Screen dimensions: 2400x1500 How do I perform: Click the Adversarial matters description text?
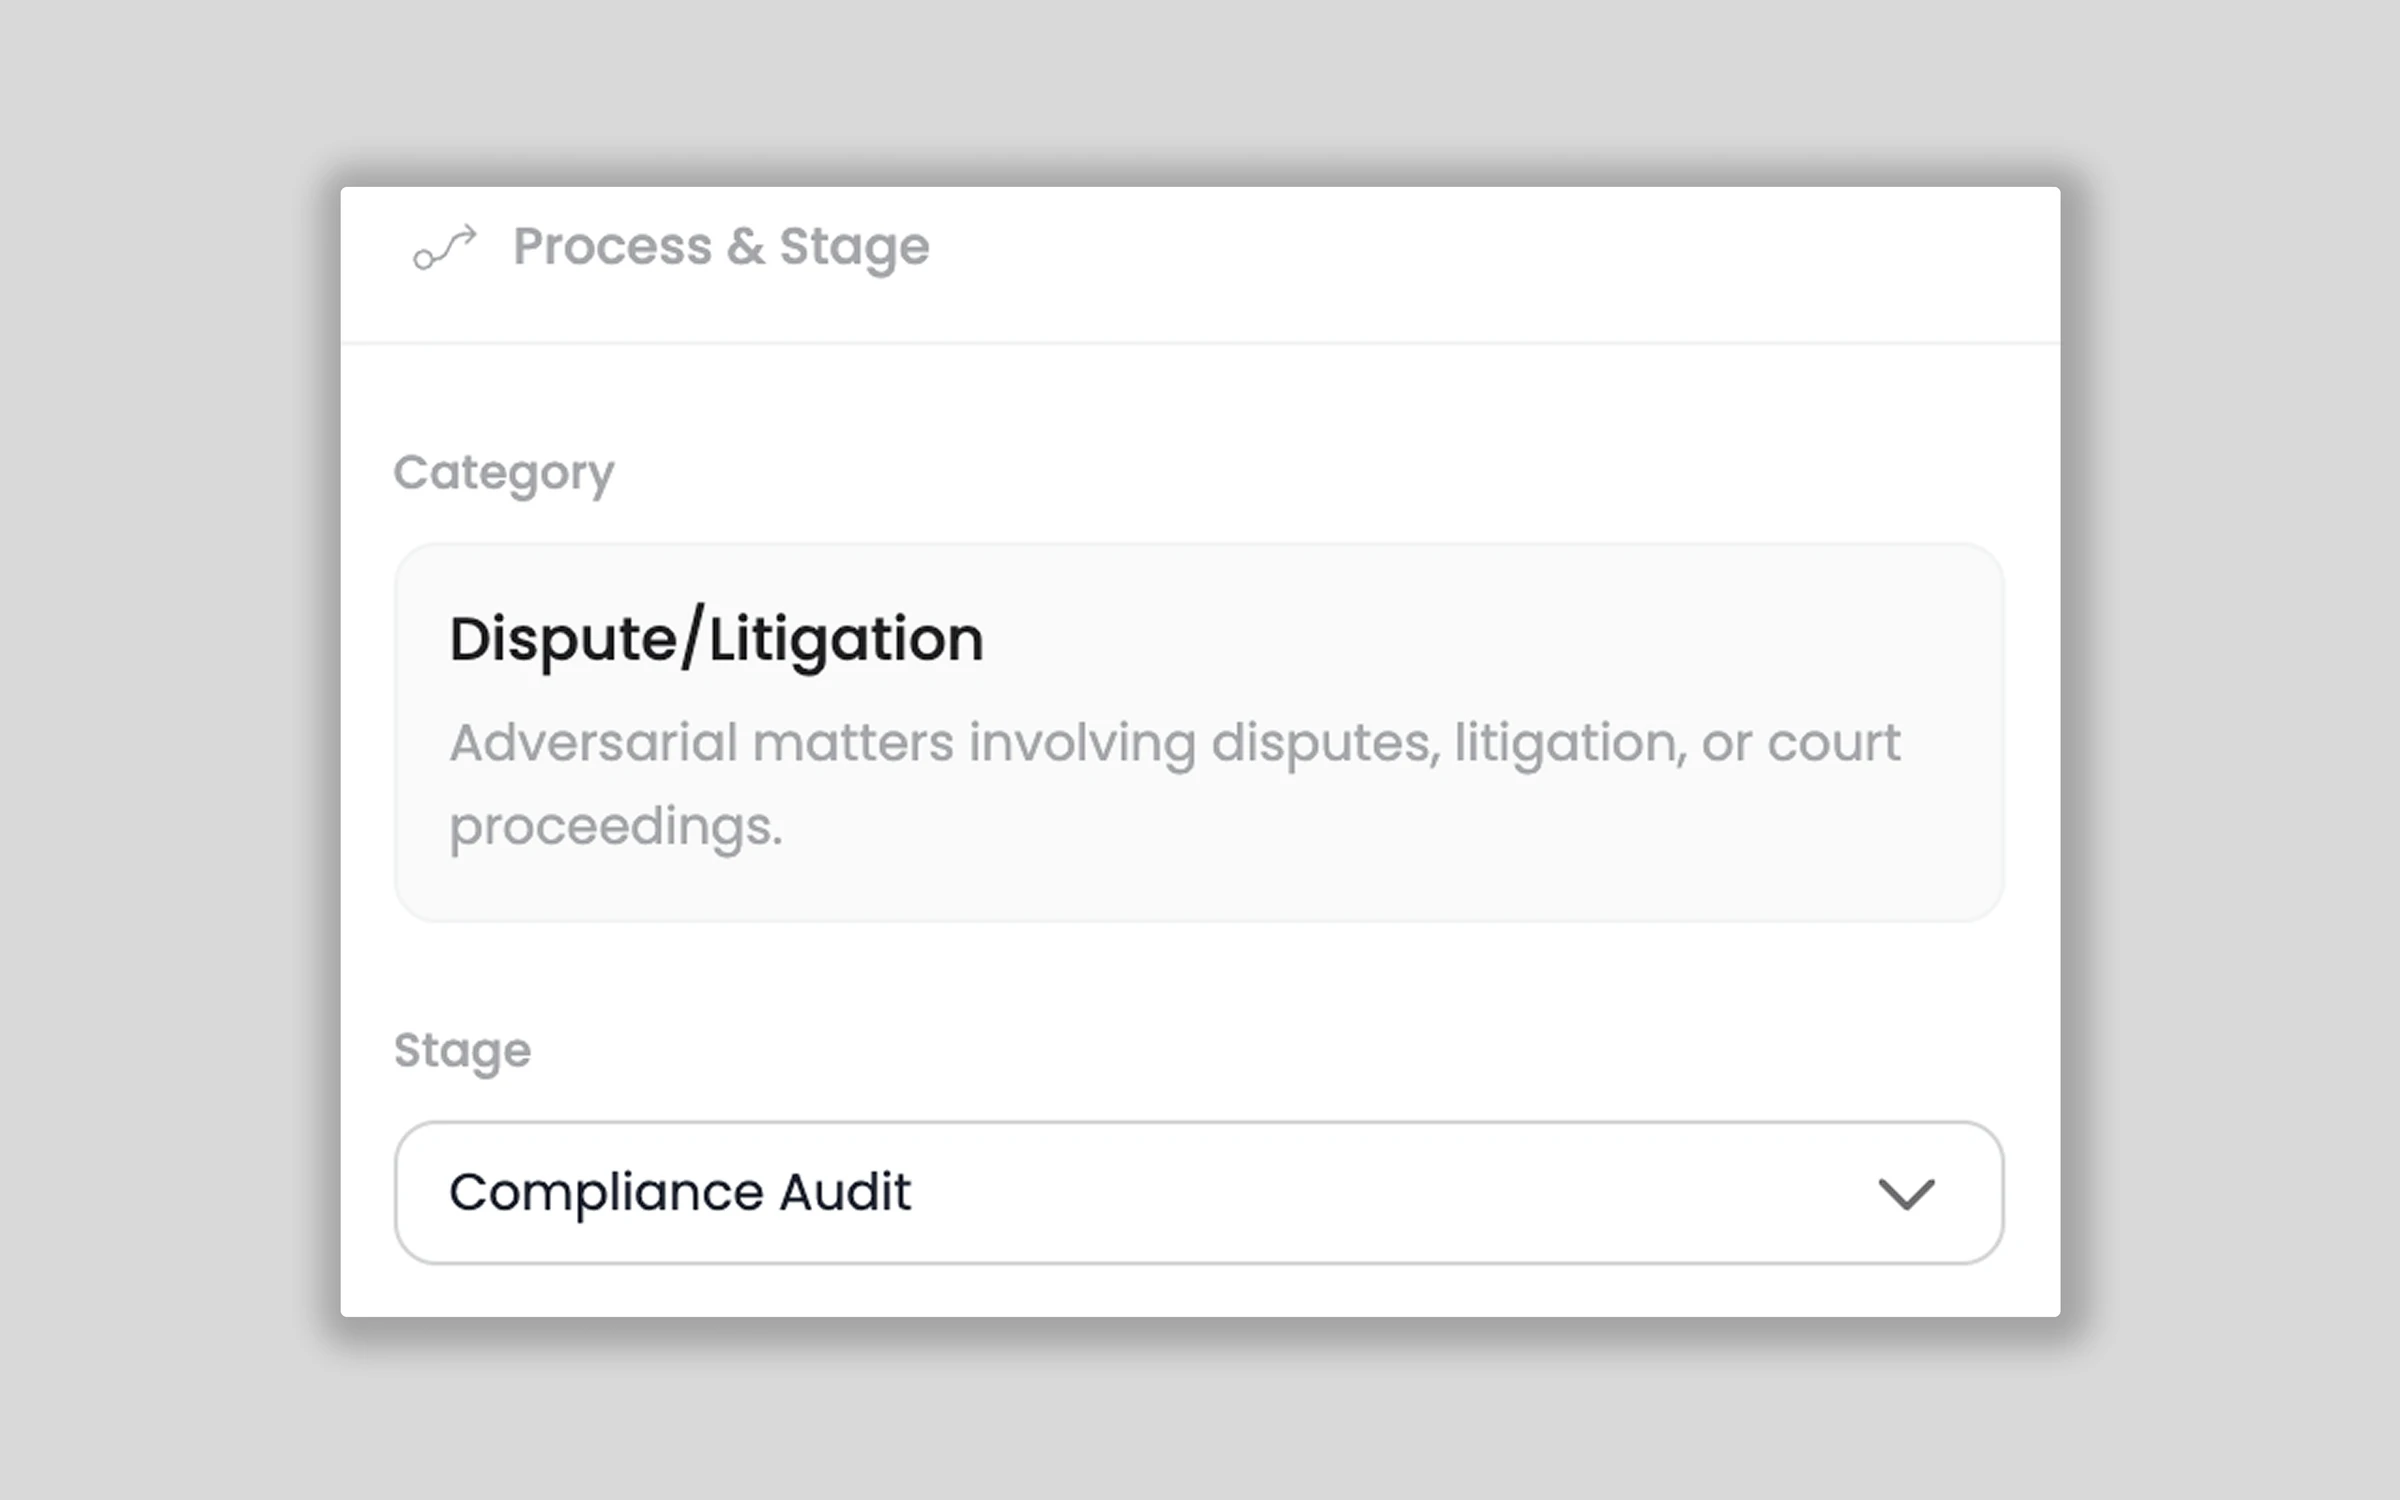[x=1174, y=743]
